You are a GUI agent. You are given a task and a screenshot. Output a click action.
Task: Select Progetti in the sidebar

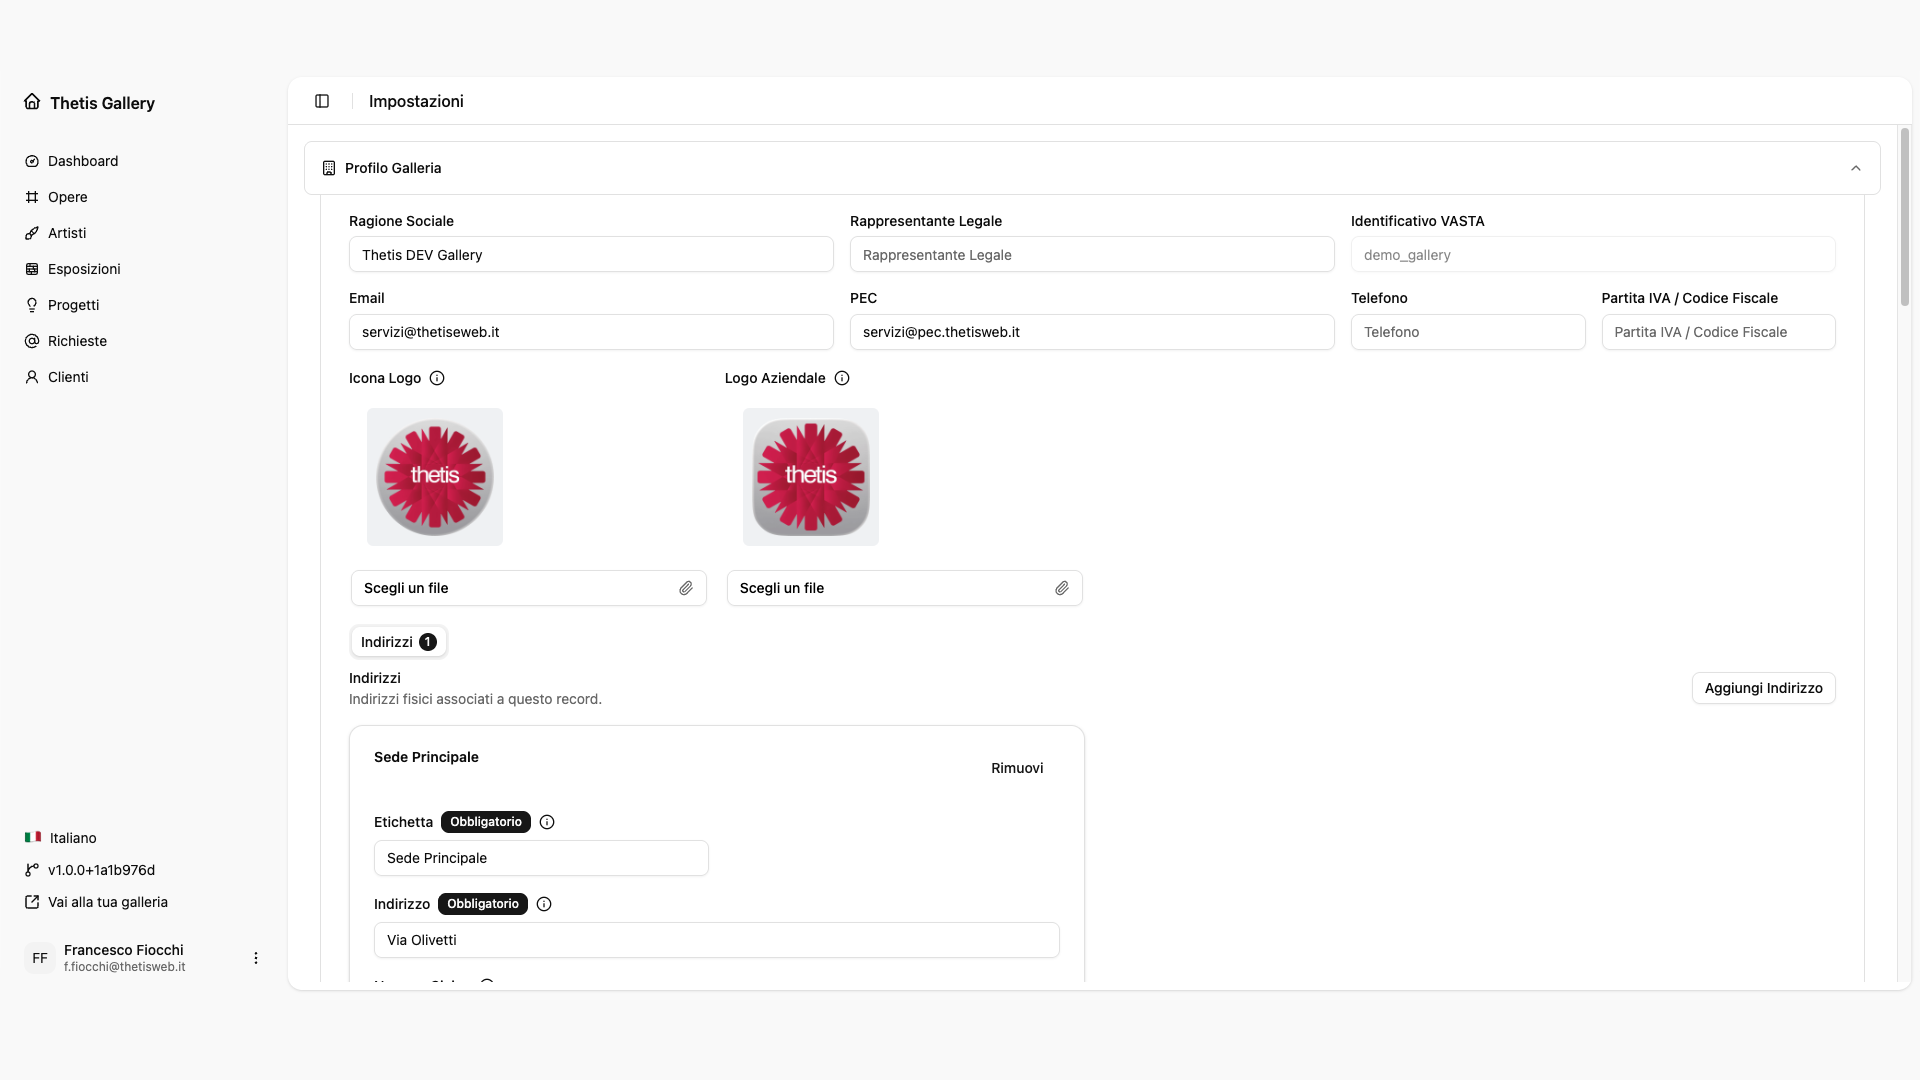click(143, 305)
